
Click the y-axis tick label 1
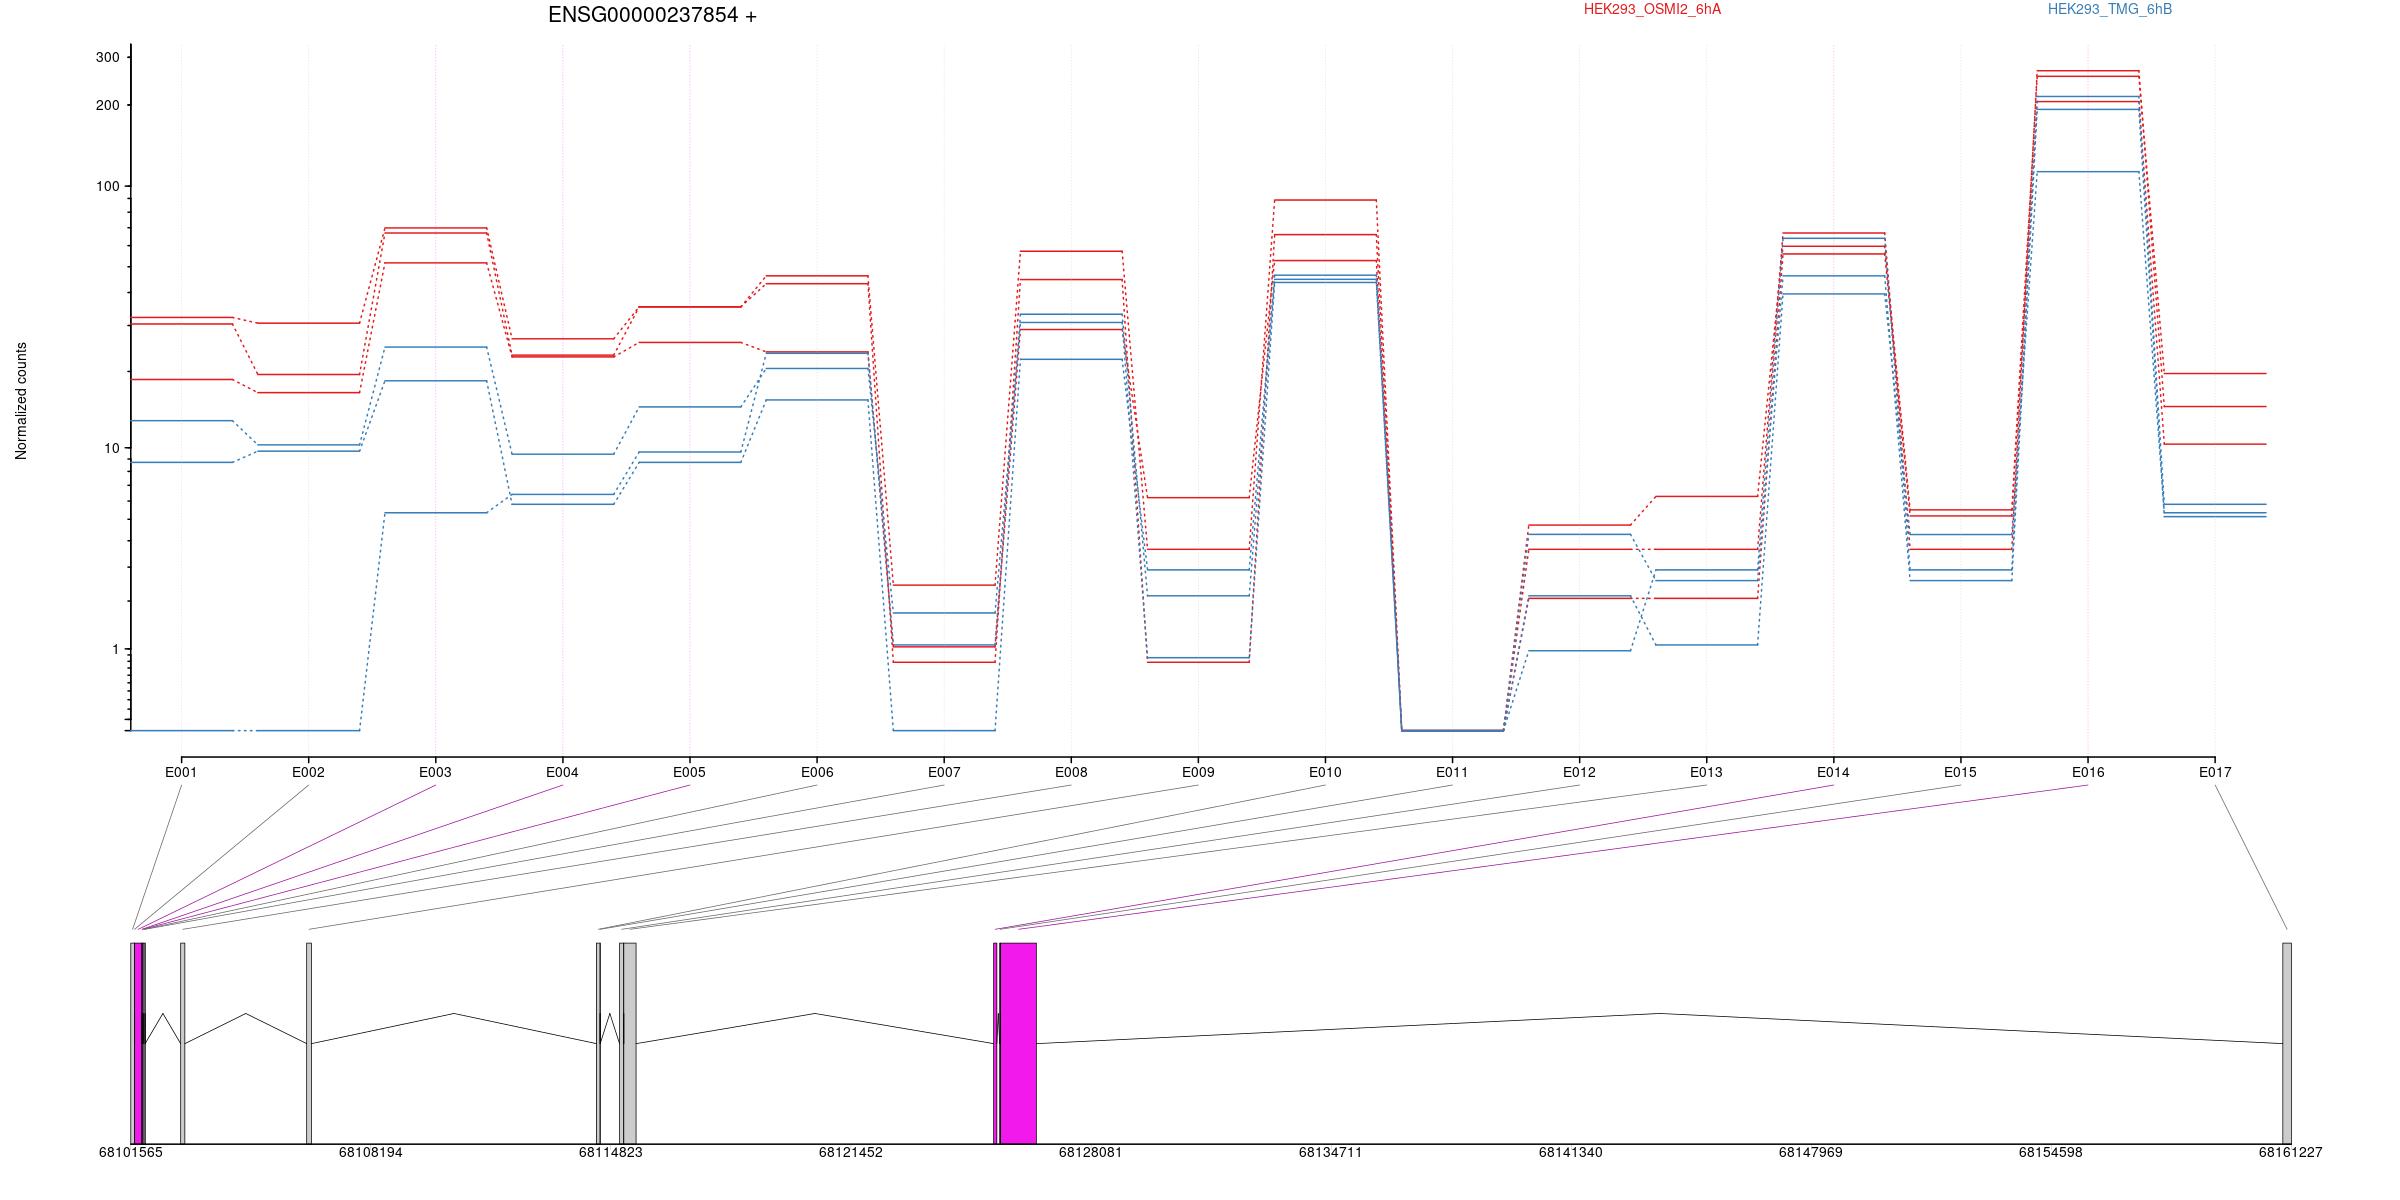pos(115,649)
